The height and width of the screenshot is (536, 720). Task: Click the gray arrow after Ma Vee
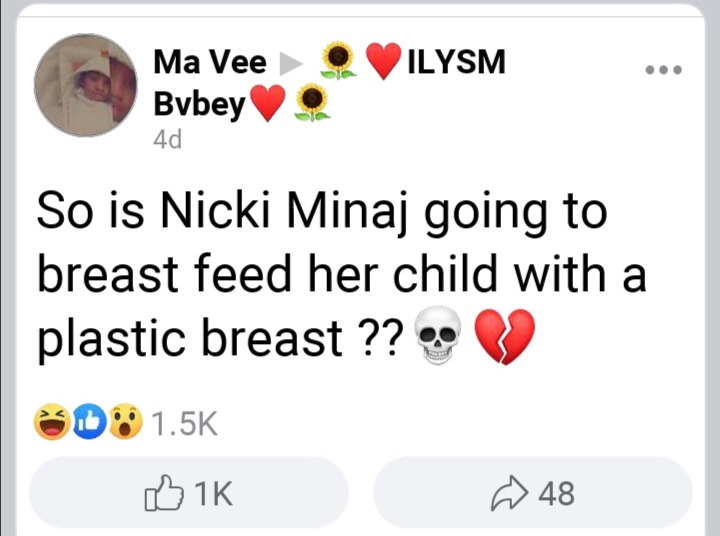pyautogui.click(x=289, y=64)
